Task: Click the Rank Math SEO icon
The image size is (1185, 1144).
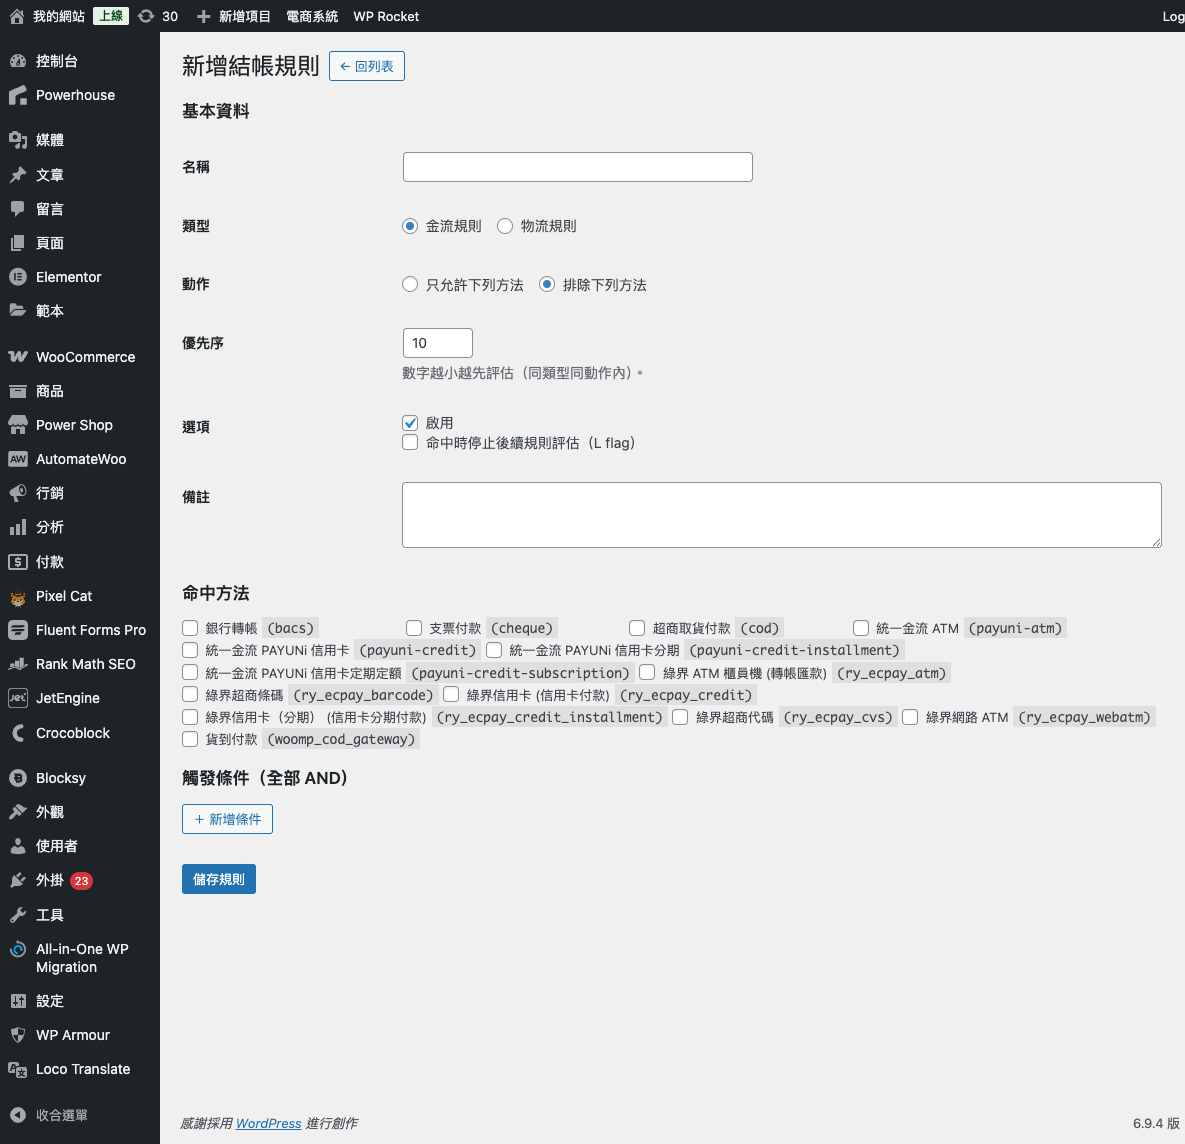Action: tap(18, 663)
